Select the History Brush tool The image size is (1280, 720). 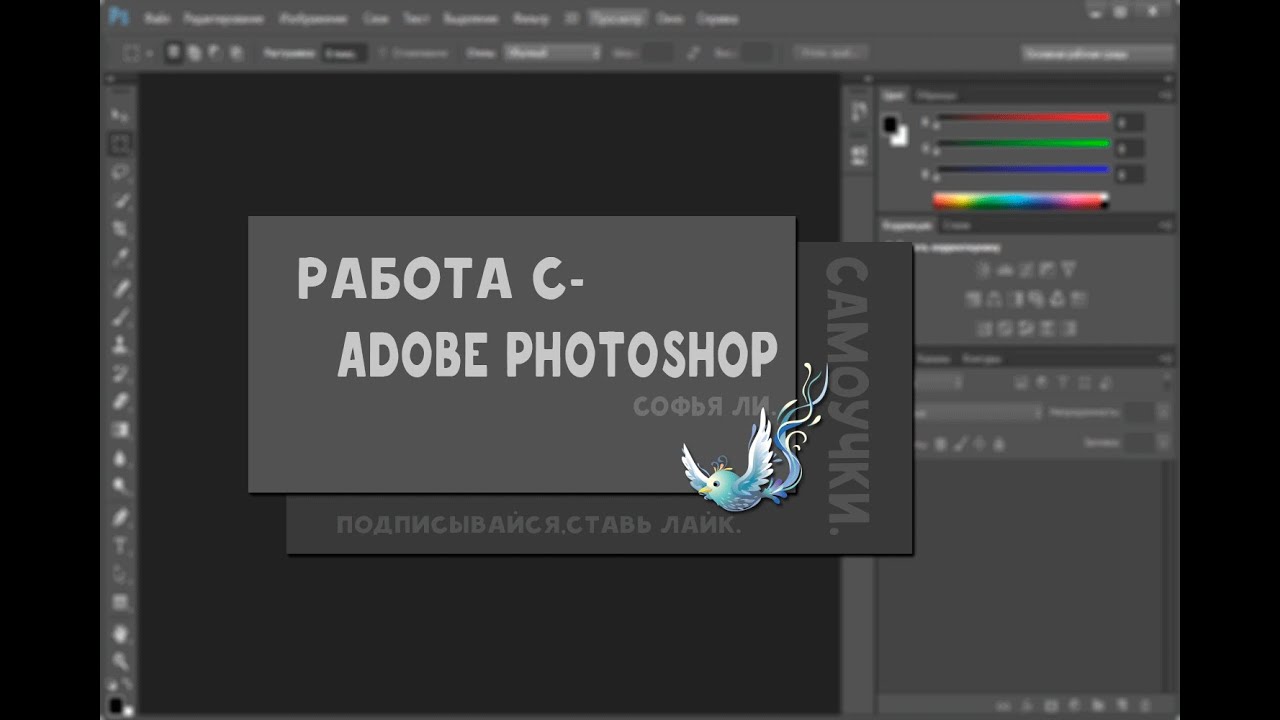[x=120, y=373]
